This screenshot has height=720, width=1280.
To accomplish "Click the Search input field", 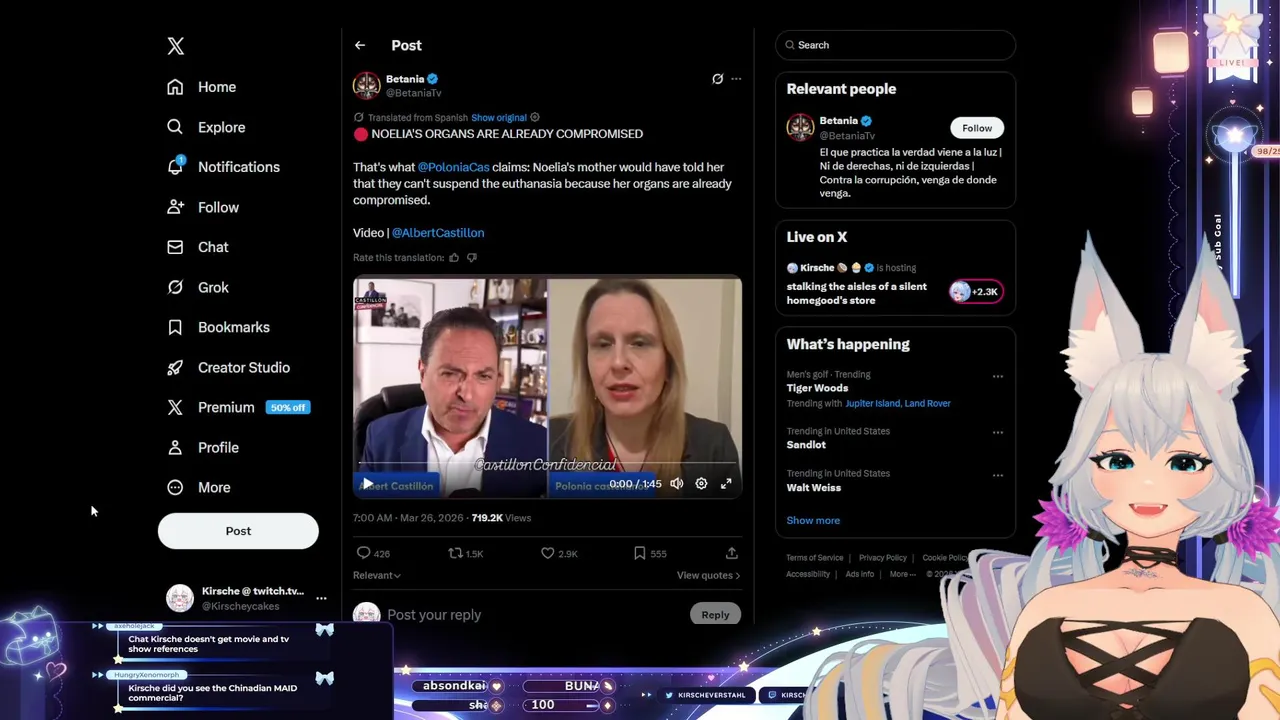I will pyautogui.click(x=895, y=45).
